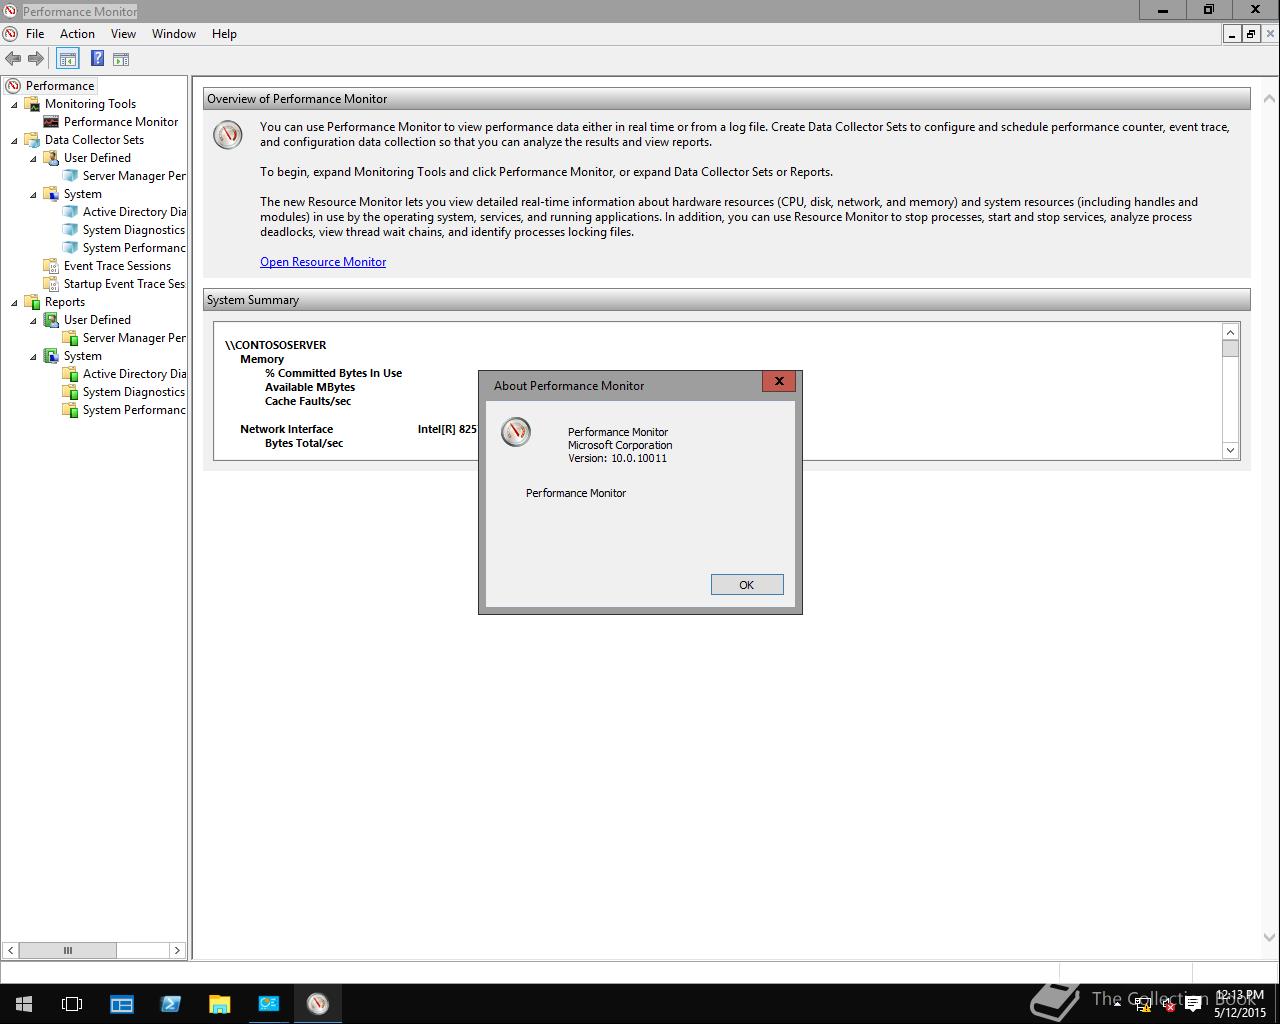The image size is (1280, 1024).
Task: Click the console tree scroll left arrow
Action: click(10, 950)
